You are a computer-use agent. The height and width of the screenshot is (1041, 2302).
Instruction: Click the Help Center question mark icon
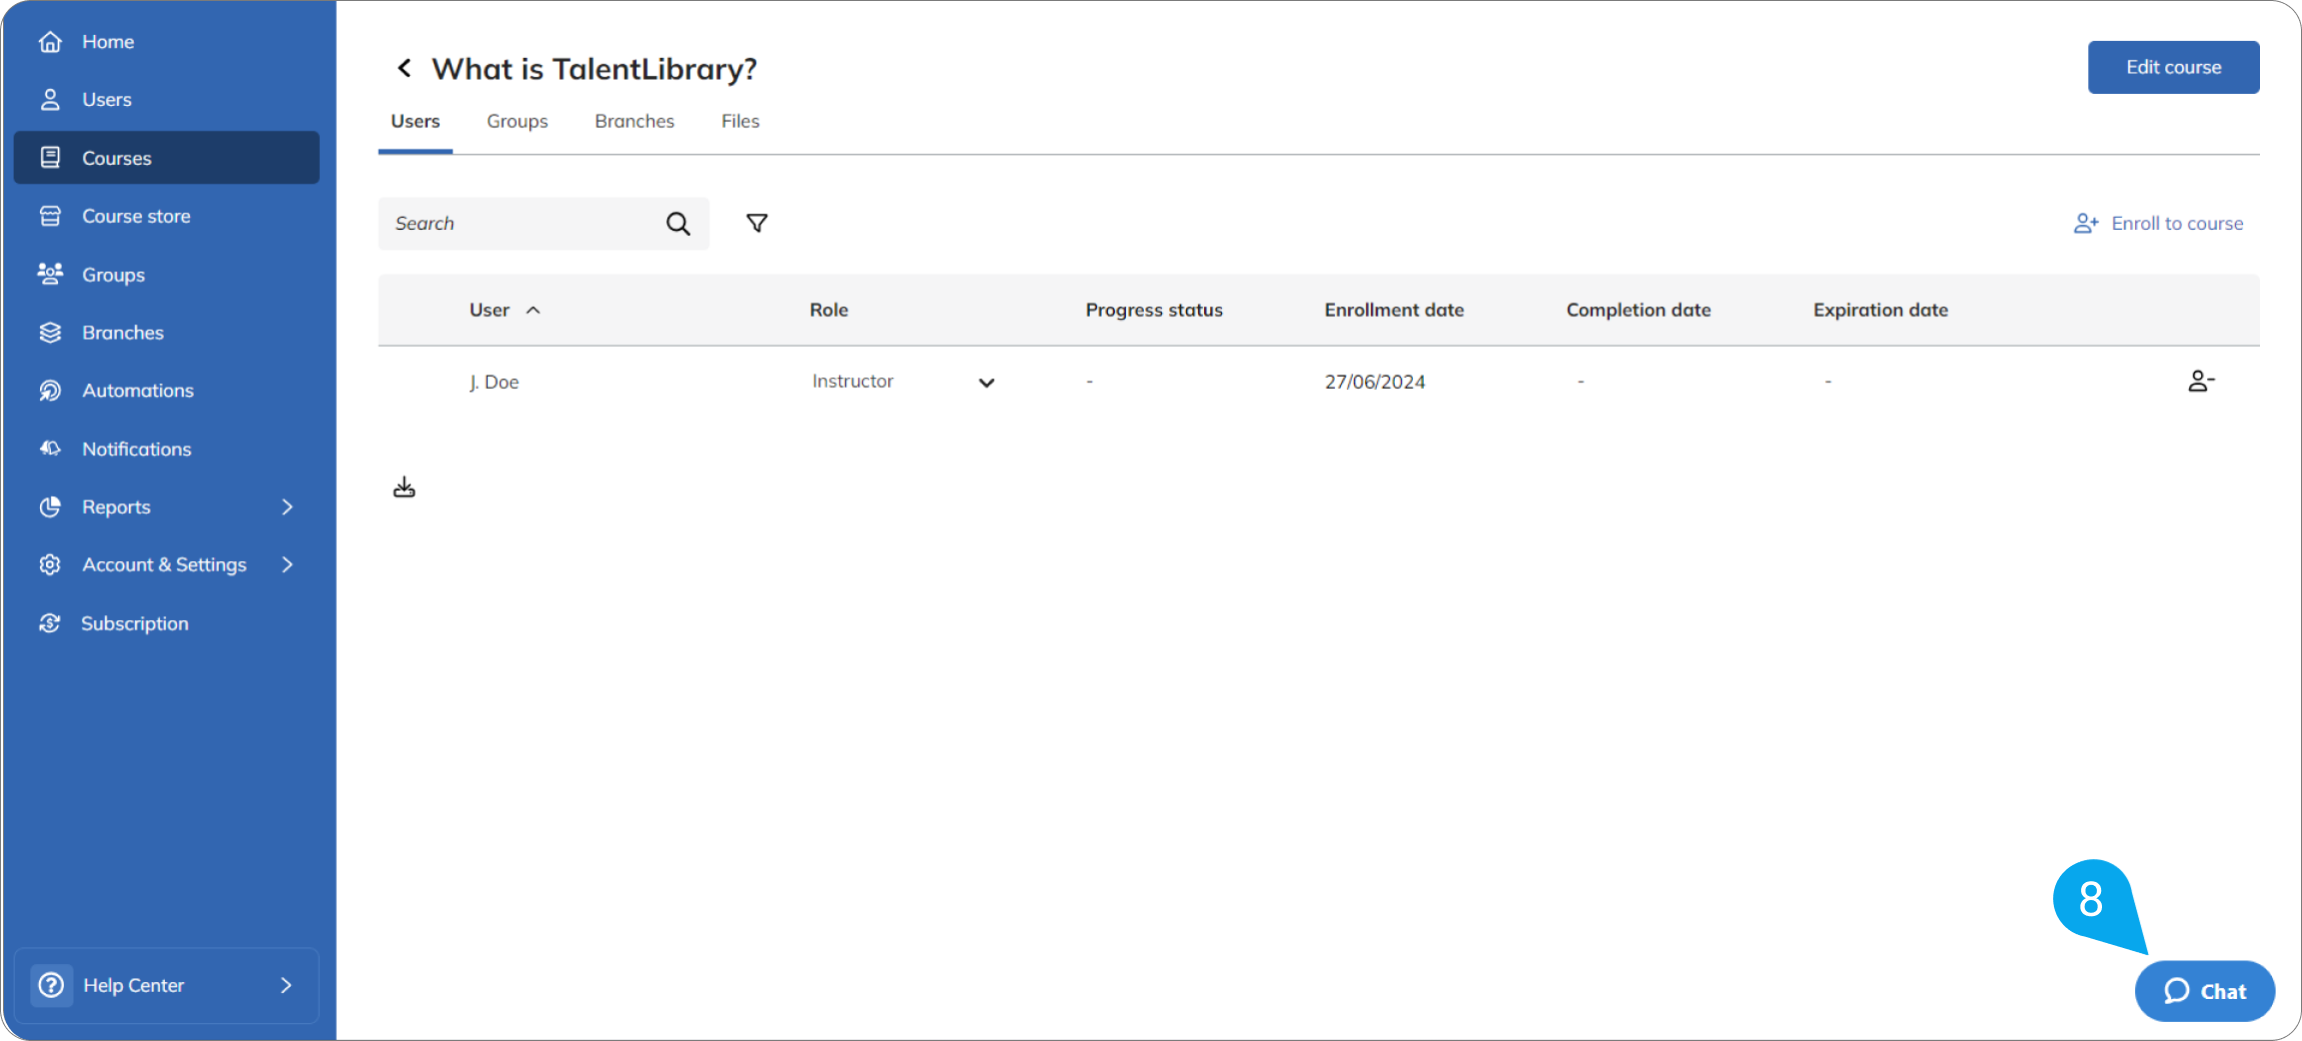click(x=51, y=986)
